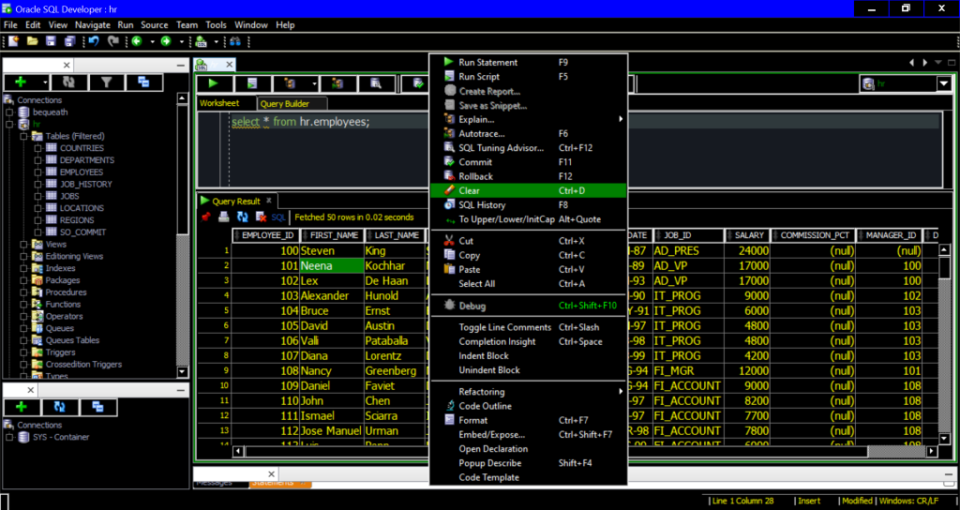
Task: Switch to the Query Builder tab
Action: tap(284, 104)
